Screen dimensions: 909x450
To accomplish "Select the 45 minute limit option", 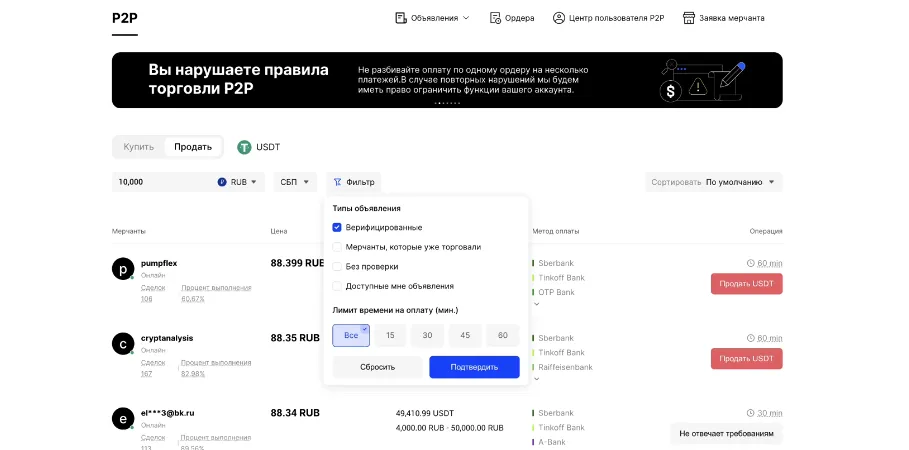I will tap(465, 335).
